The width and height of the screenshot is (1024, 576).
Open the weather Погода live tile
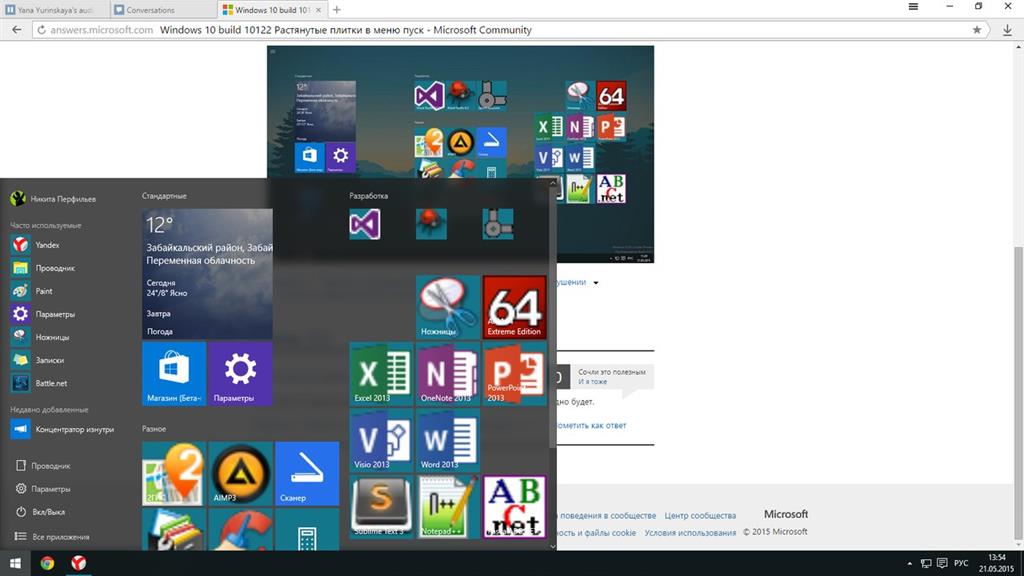click(207, 274)
